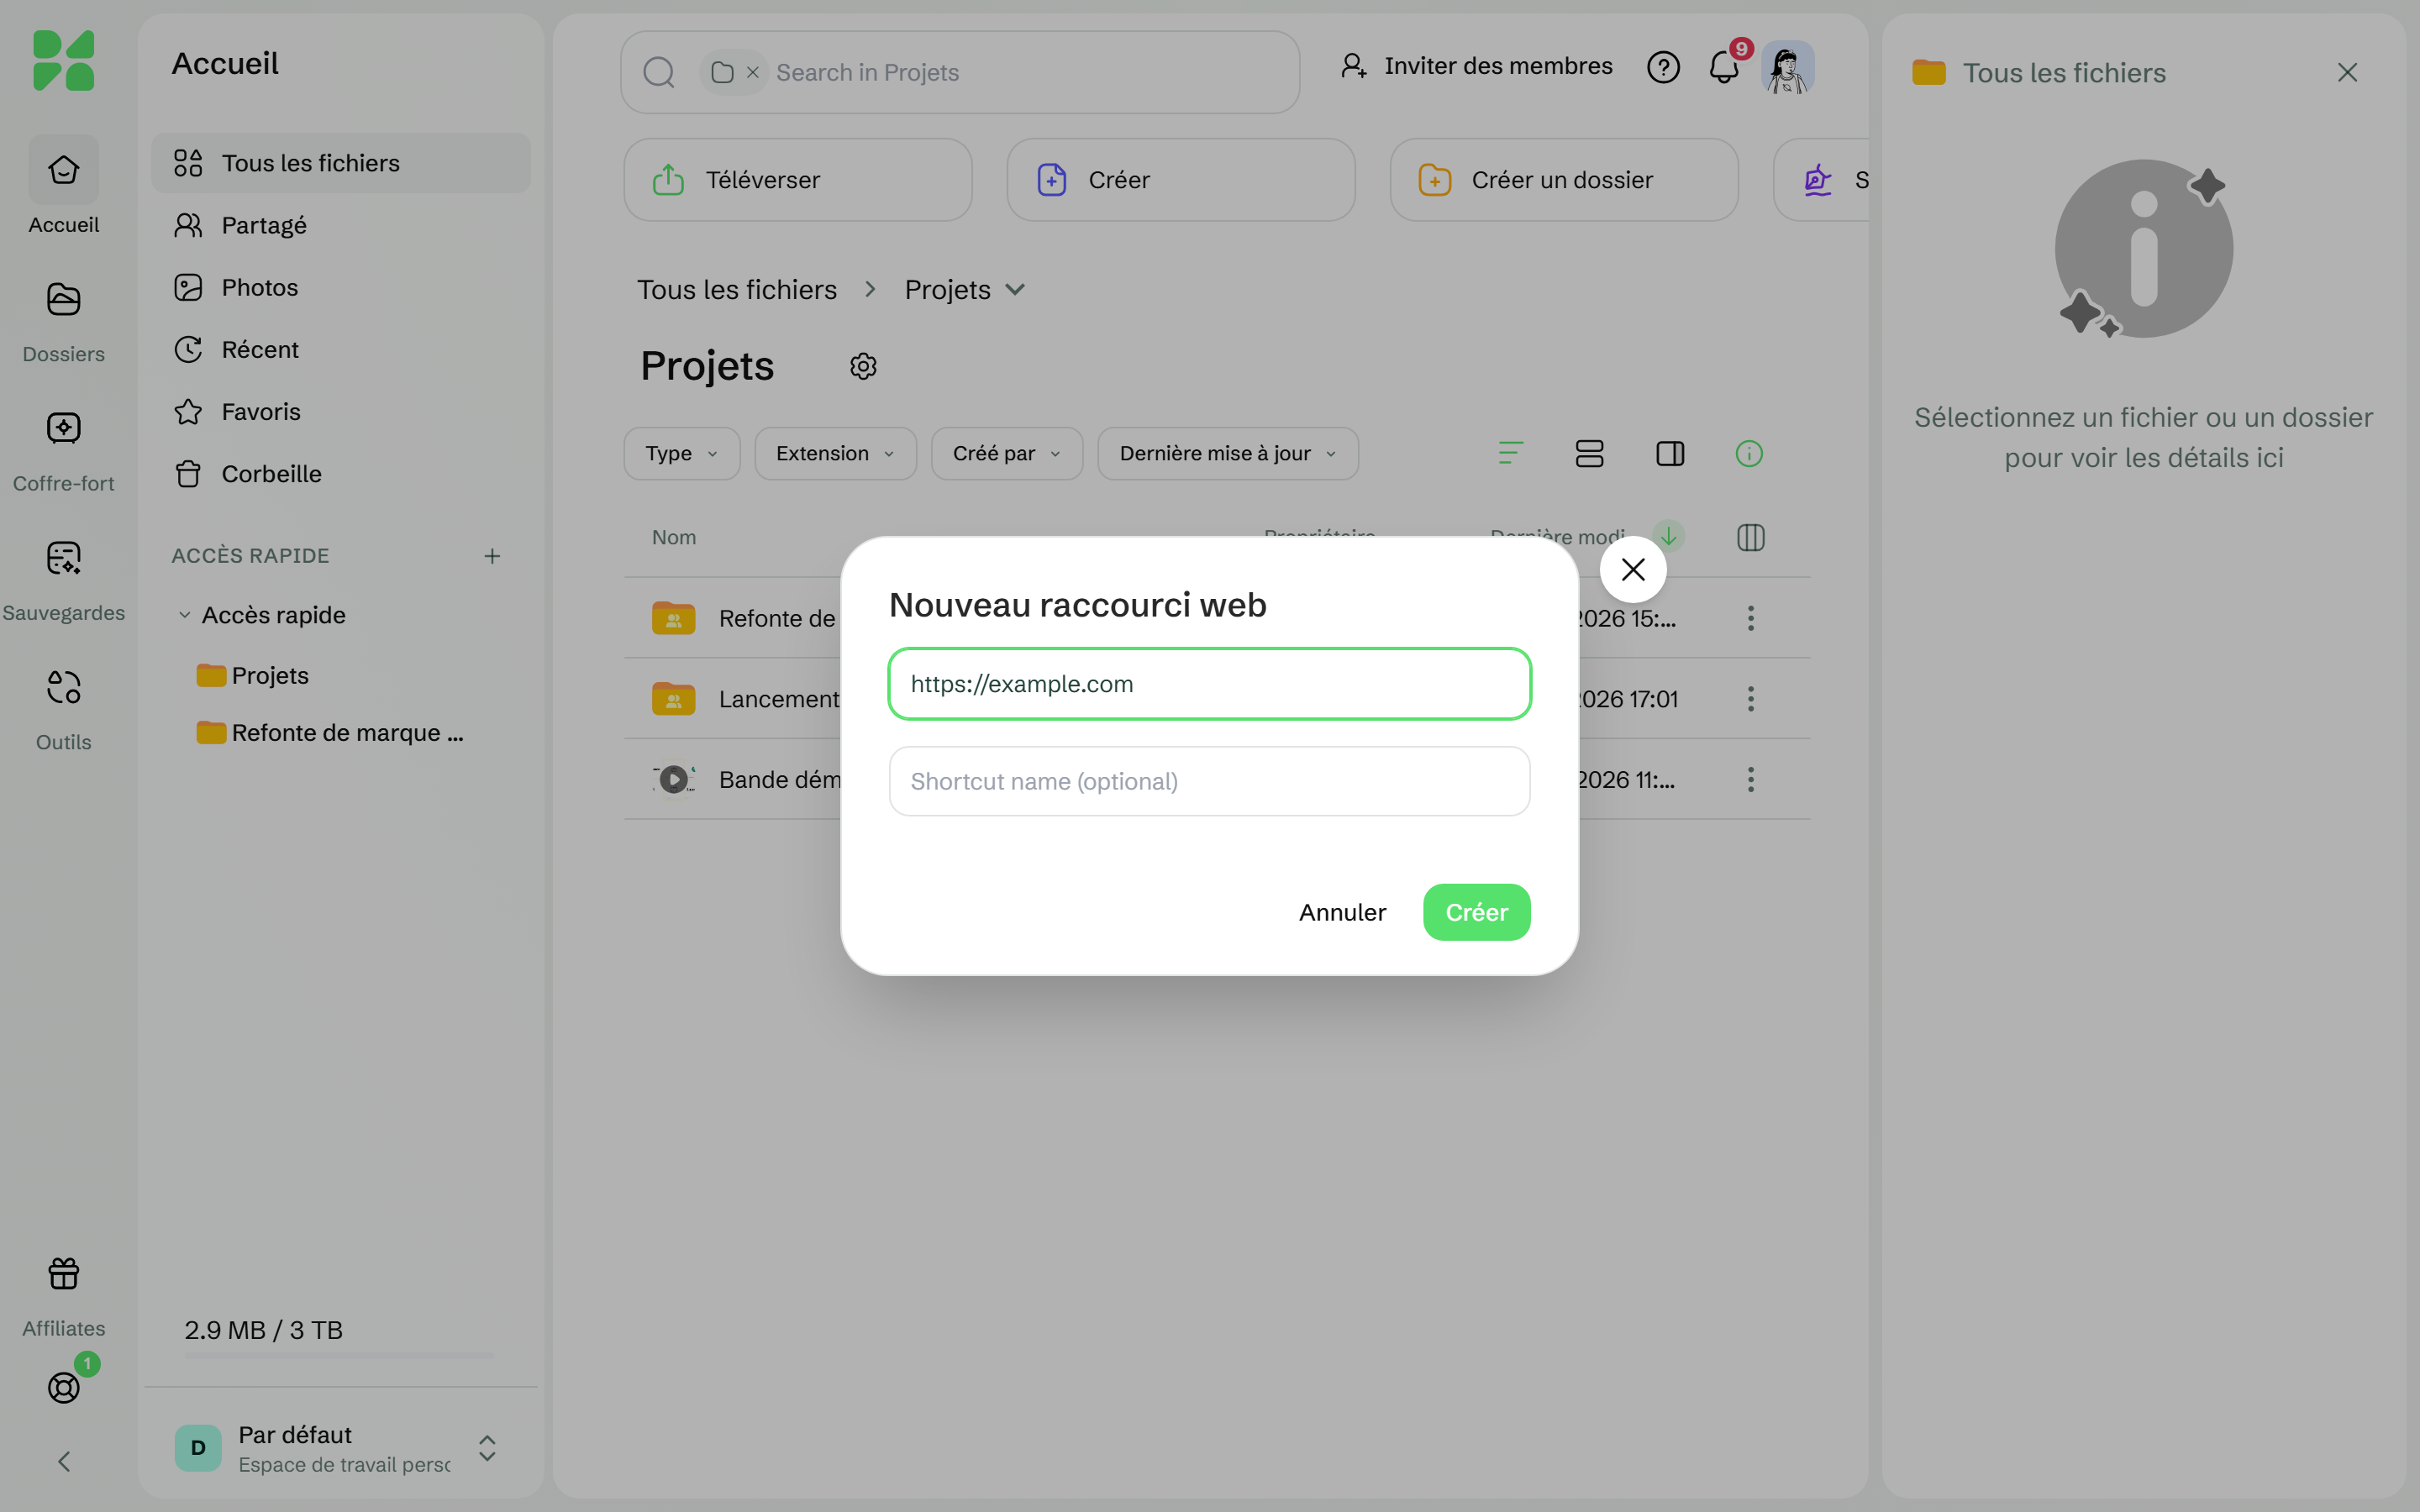Toggle the info details panel icon
Screen dimensions: 2420x1512
point(1749,453)
